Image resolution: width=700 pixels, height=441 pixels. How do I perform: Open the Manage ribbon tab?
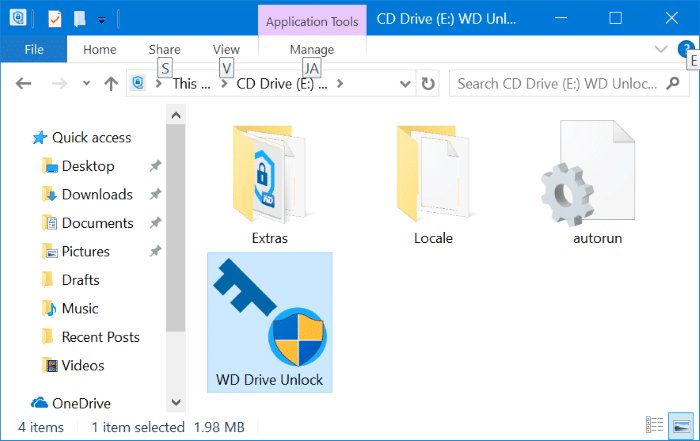point(312,49)
